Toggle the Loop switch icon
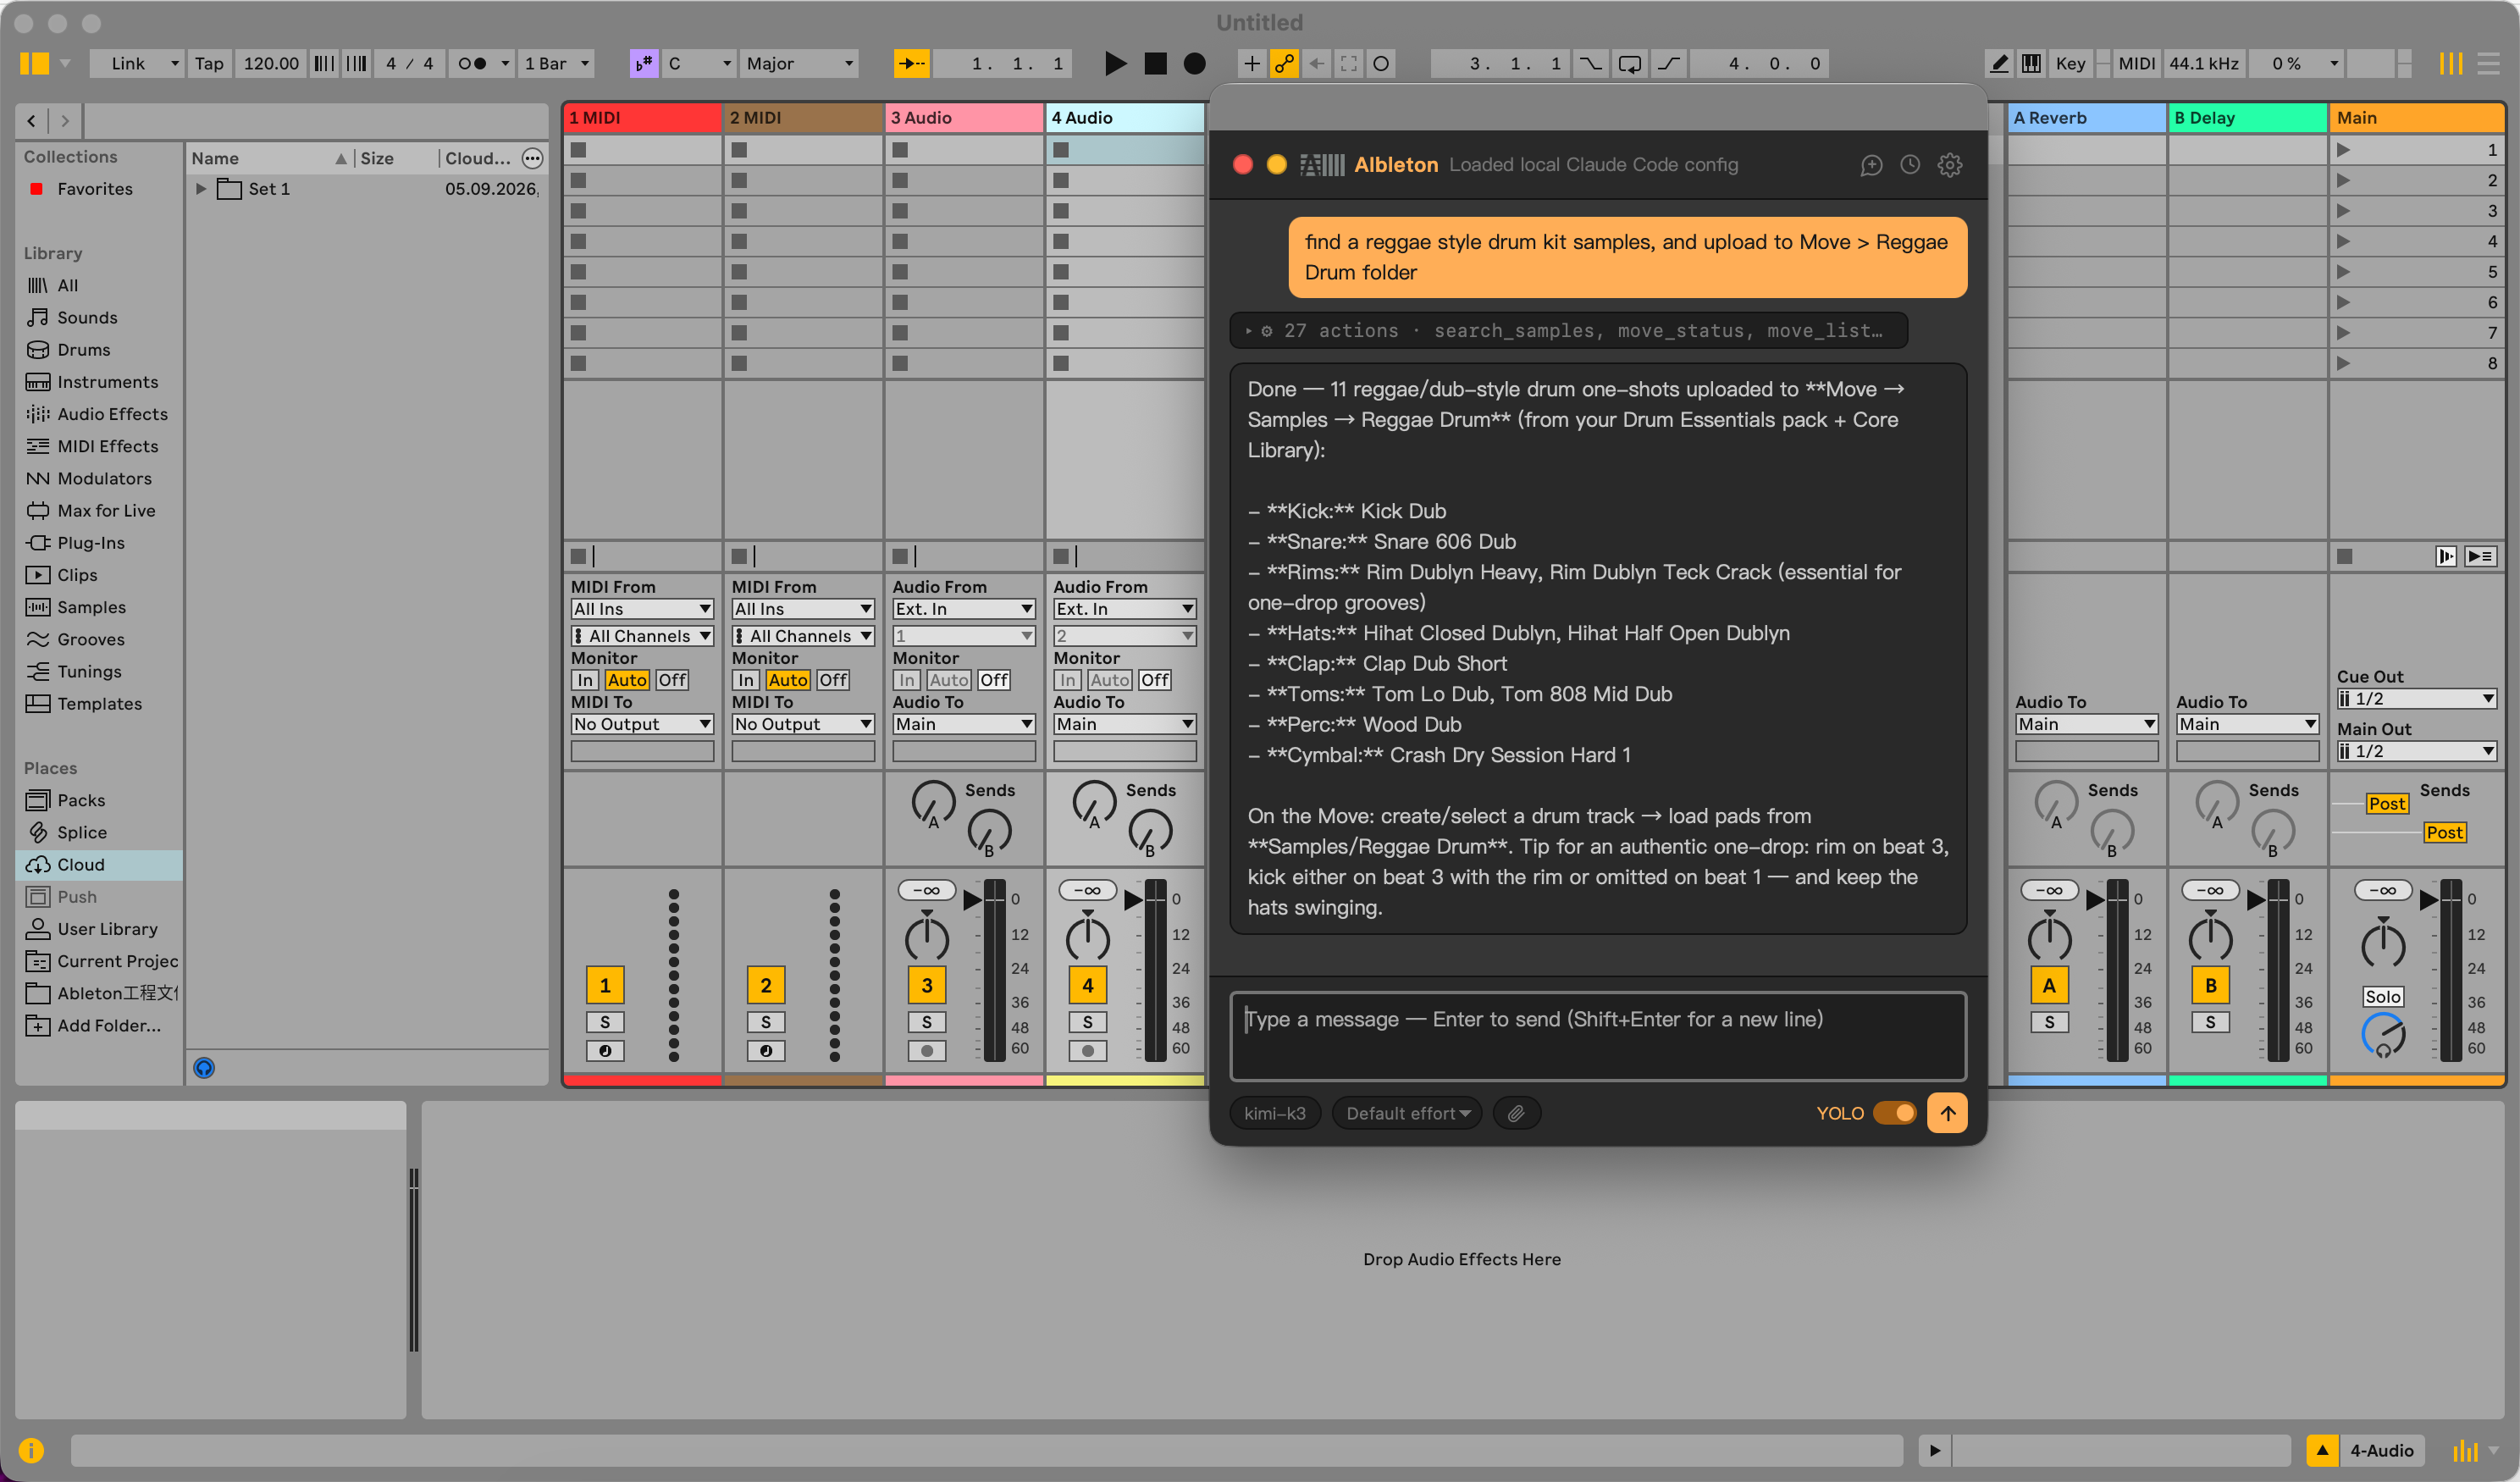Image resolution: width=2520 pixels, height=1482 pixels. 1629,63
